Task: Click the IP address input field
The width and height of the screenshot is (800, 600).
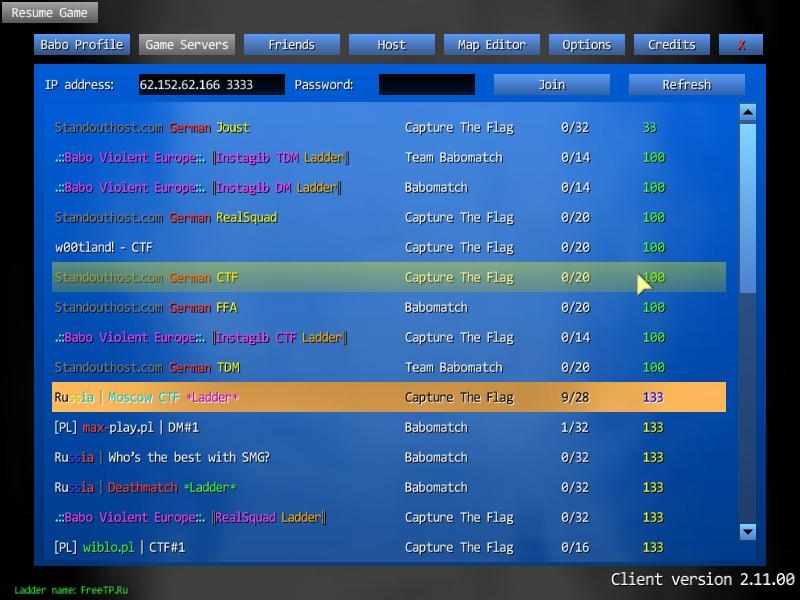Action: [x=211, y=85]
